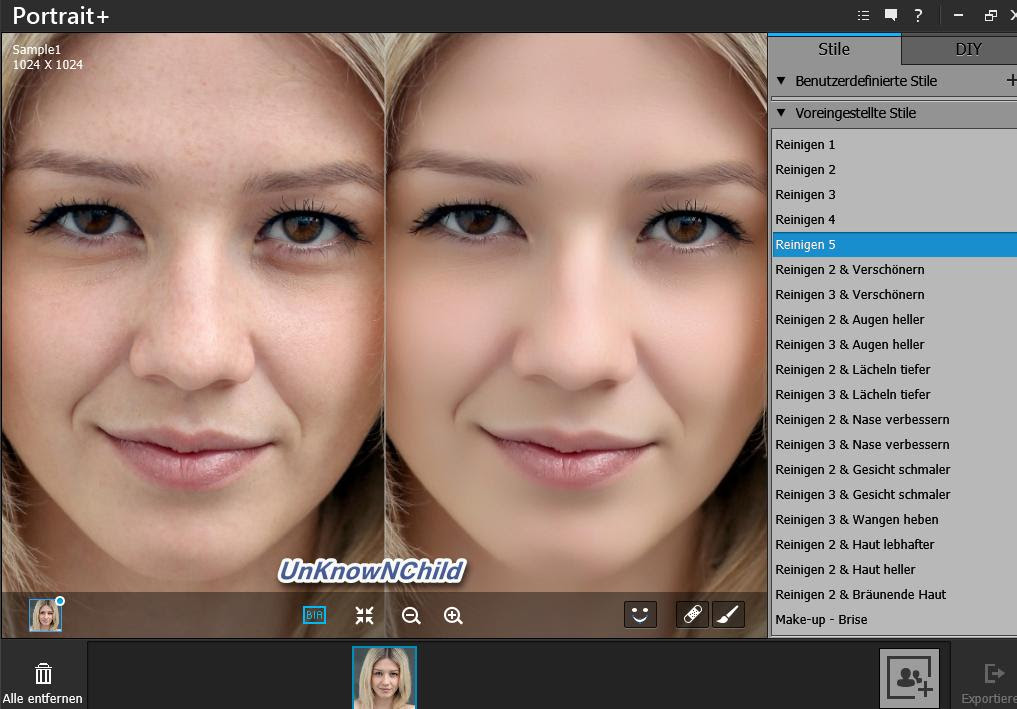This screenshot has width=1017, height=709.
Task: Open the feedback speech bubble icon
Action: 890,15
